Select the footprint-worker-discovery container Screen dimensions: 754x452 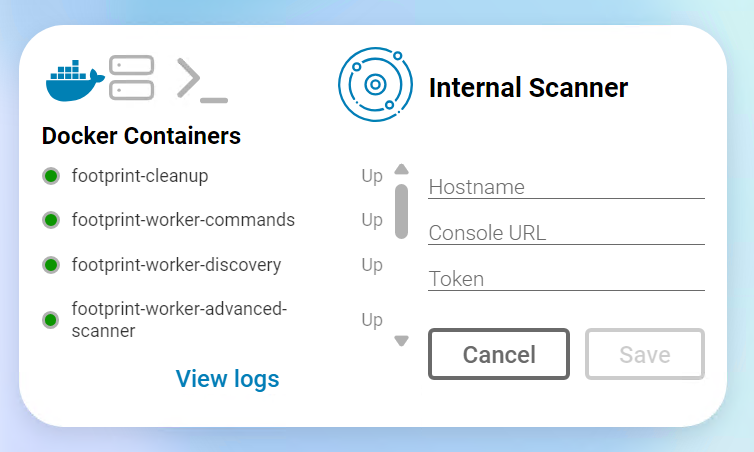[176, 265]
